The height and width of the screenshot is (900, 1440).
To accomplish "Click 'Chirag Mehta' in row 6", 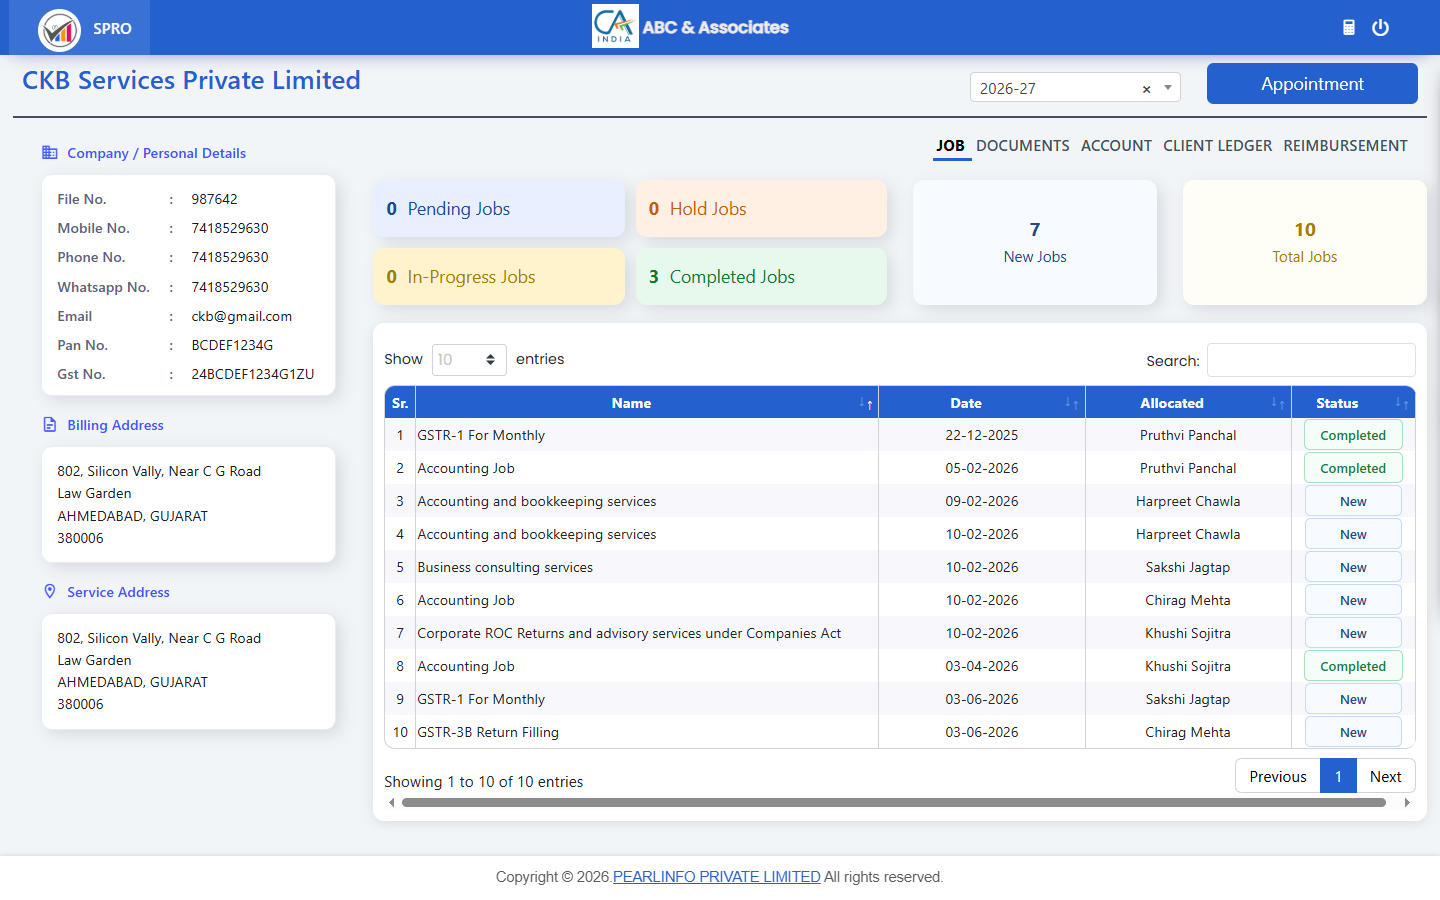I will (x=1188, y=600).
